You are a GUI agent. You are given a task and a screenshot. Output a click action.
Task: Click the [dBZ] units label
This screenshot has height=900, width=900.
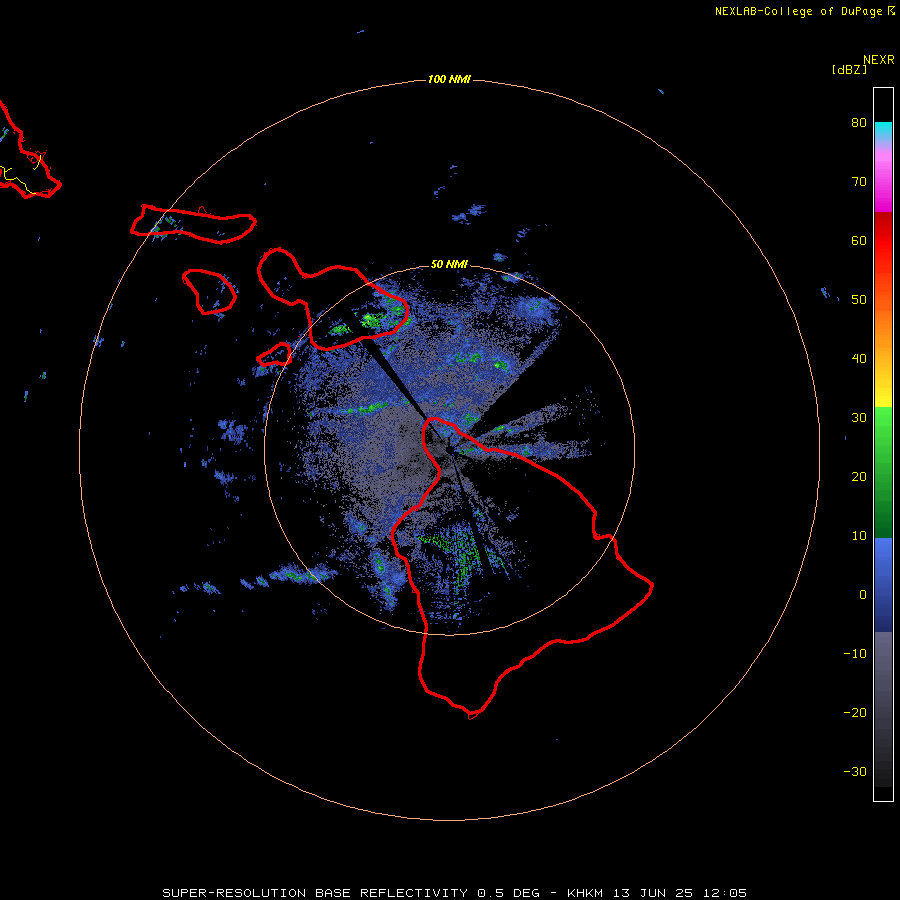(x=849, y=70)
